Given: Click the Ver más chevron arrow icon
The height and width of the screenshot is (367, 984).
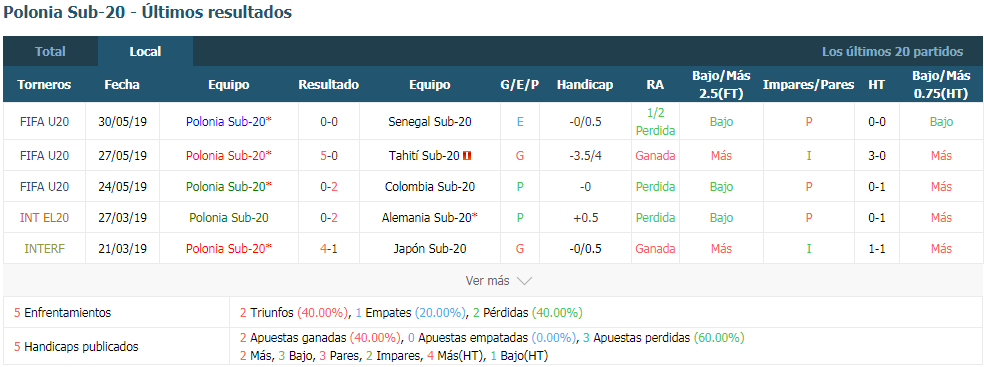Looking at the screenshot, I should click(524, 281).
